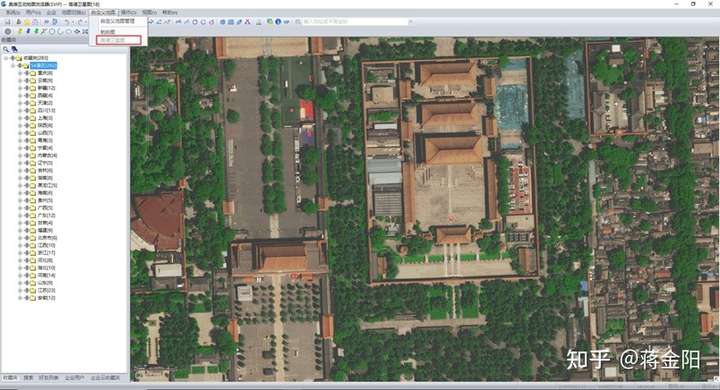Toggle the marker icon beside 广东 folder
Screen dimensions: 720x390
coord(27,215)
